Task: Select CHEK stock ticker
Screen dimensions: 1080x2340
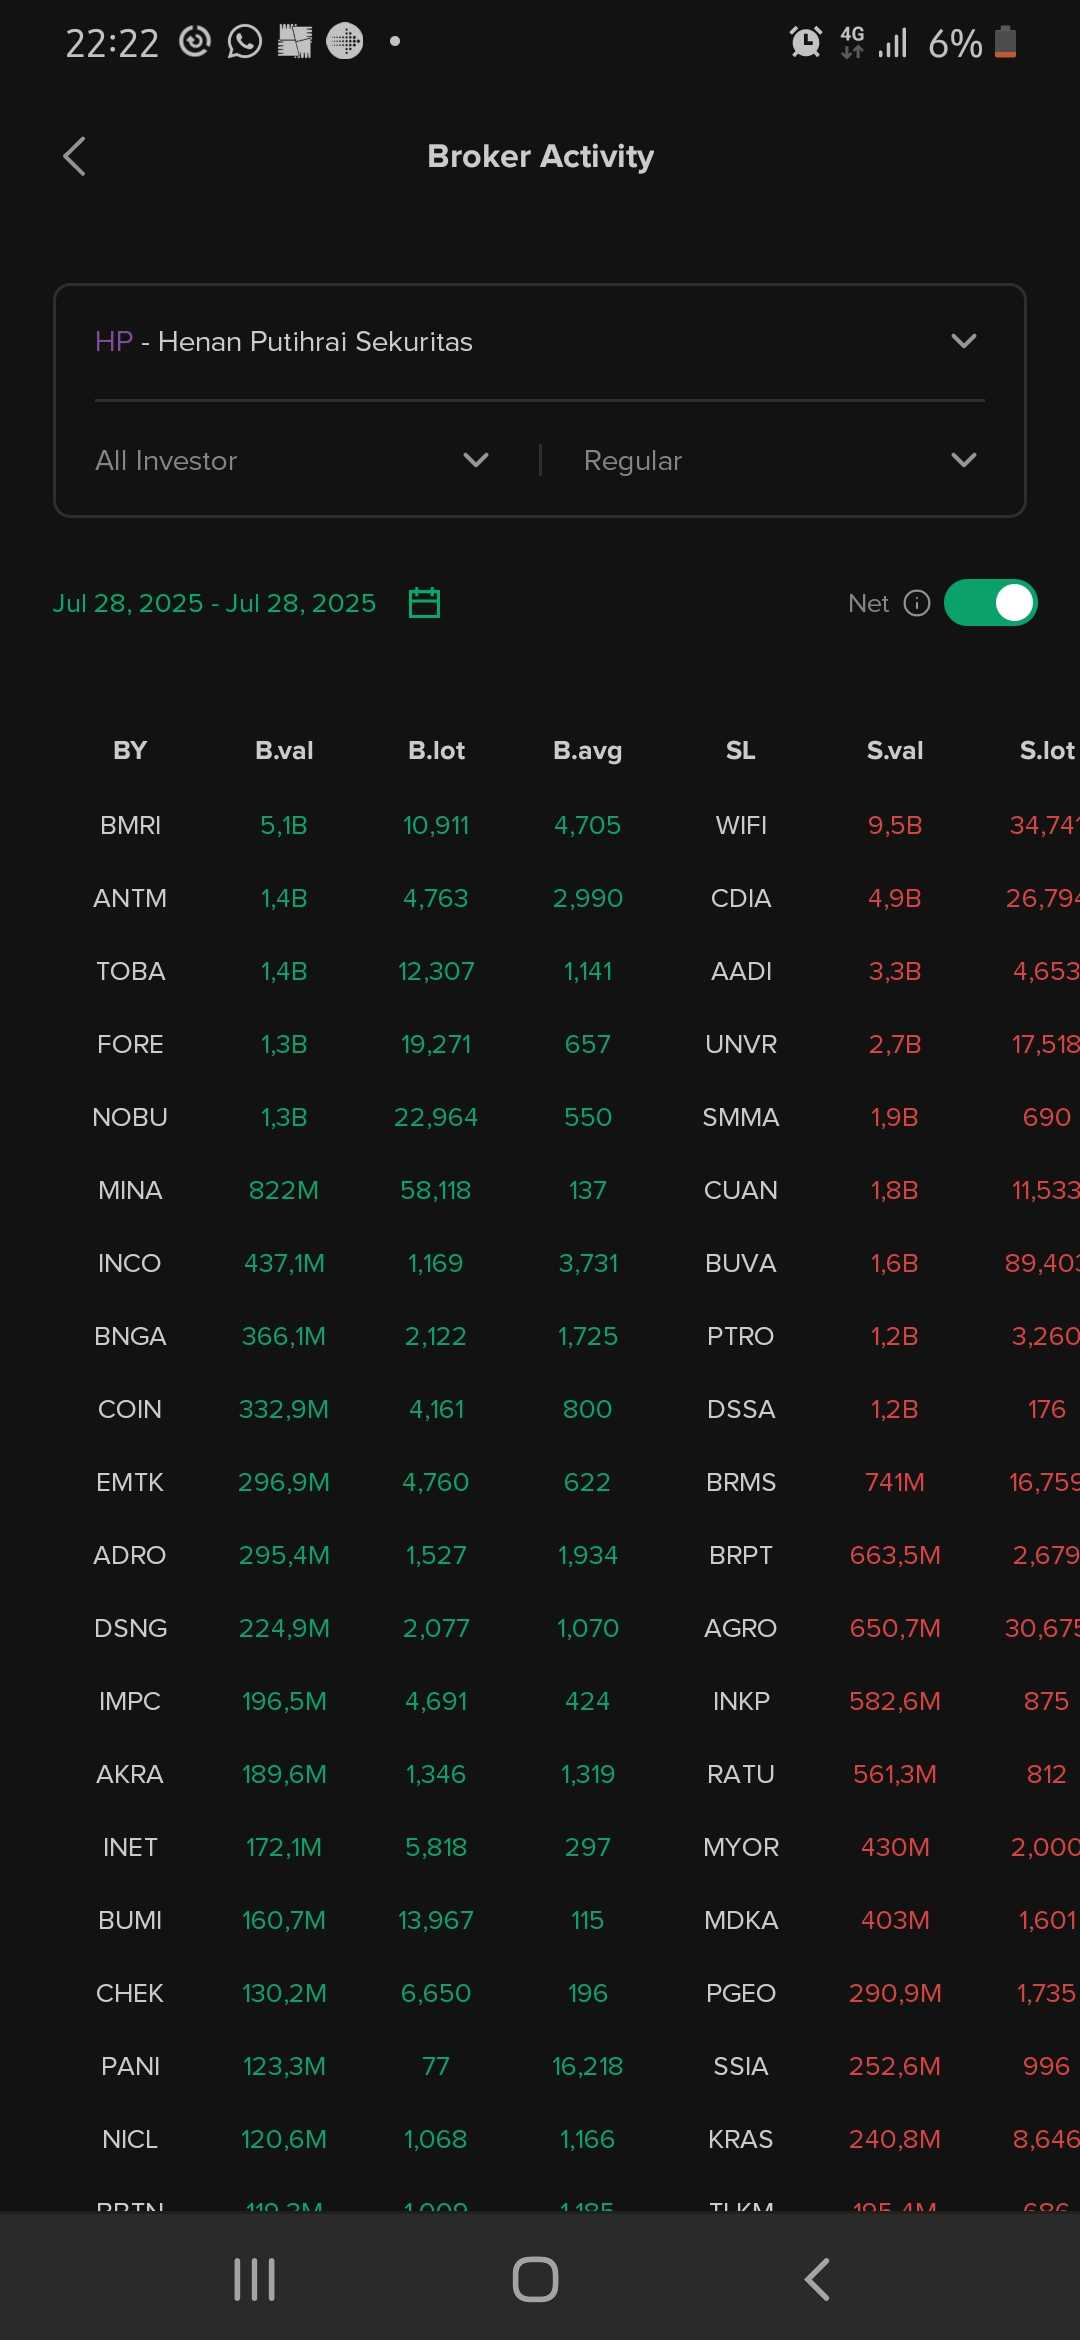Action: pyautogui.click(x=130, y=1993)
